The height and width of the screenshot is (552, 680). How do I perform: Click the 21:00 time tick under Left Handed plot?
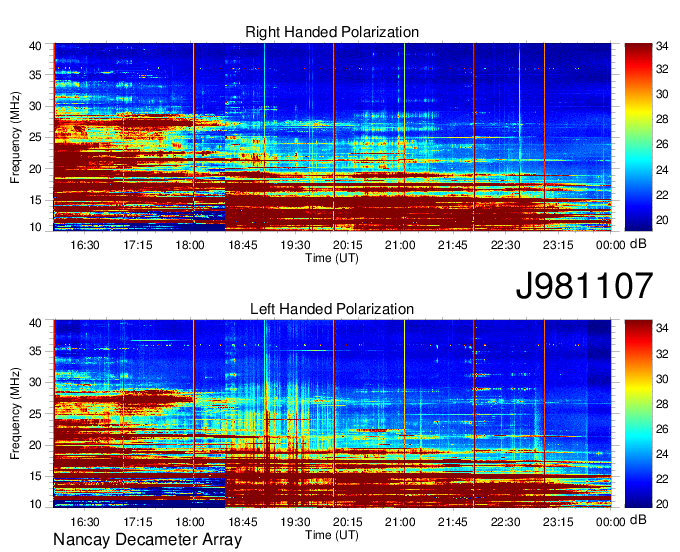[400, 522]
